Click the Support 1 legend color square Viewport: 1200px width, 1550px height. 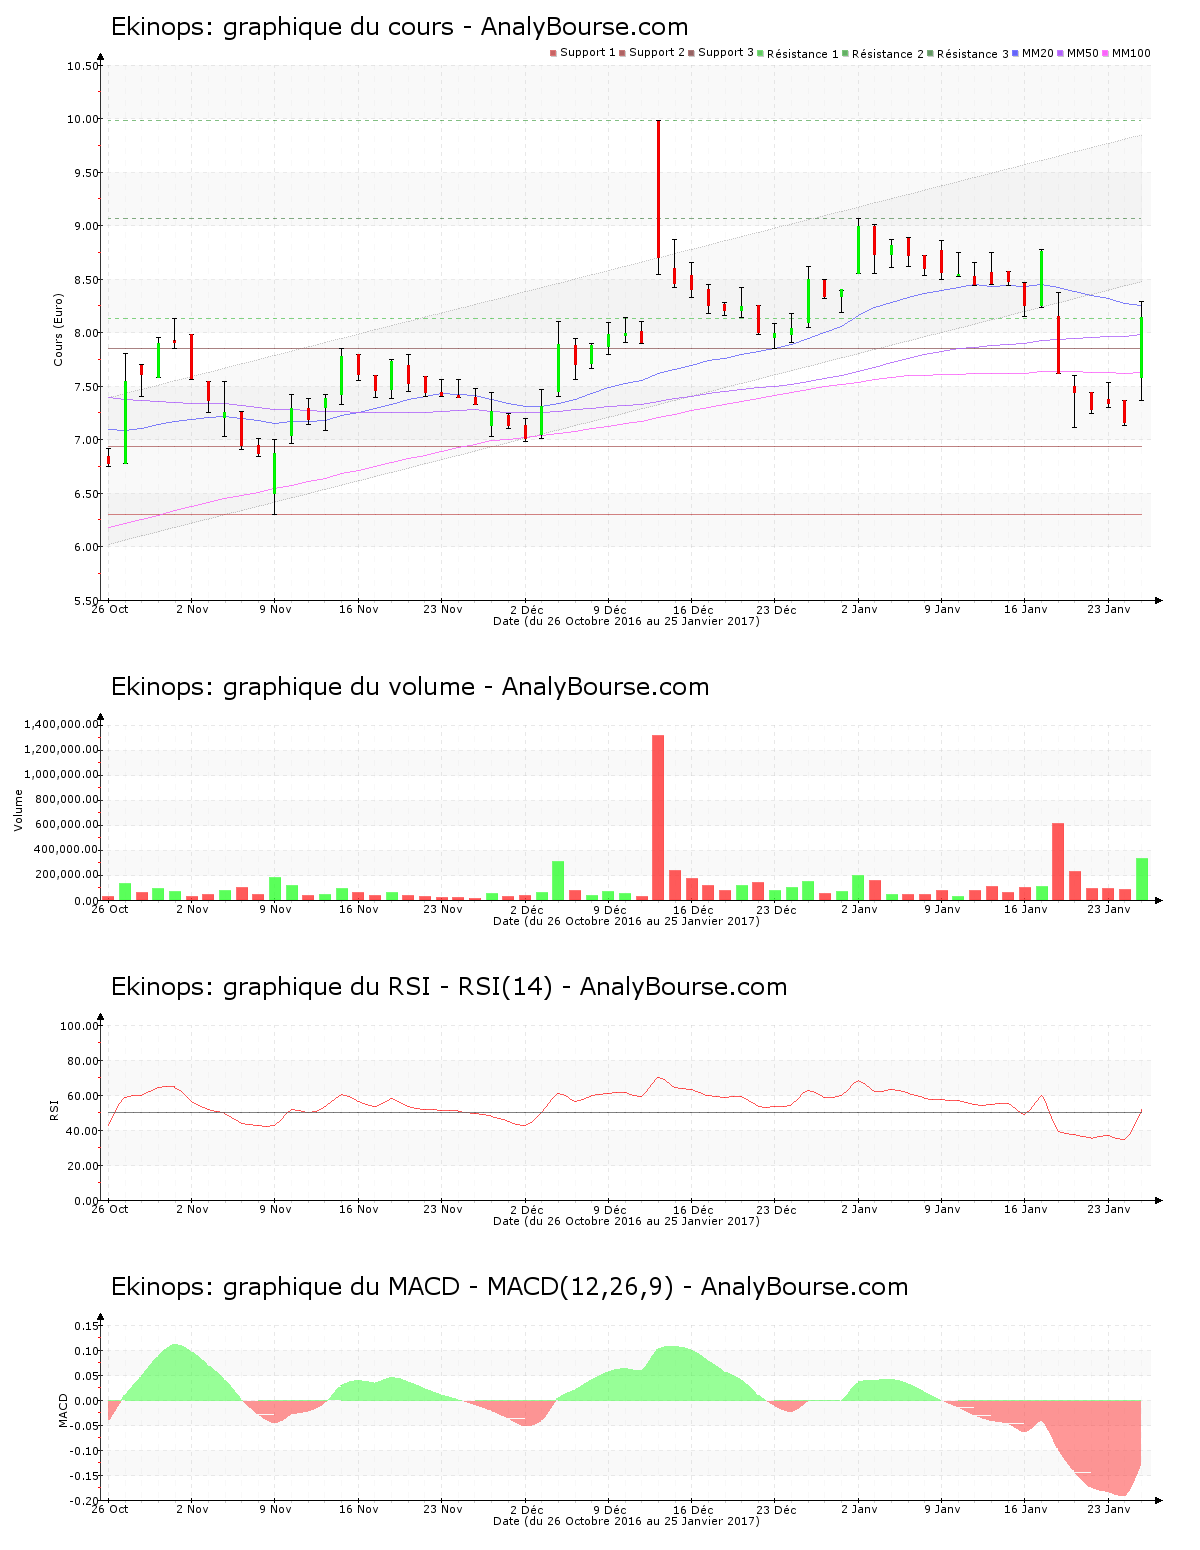pos(553,53)
